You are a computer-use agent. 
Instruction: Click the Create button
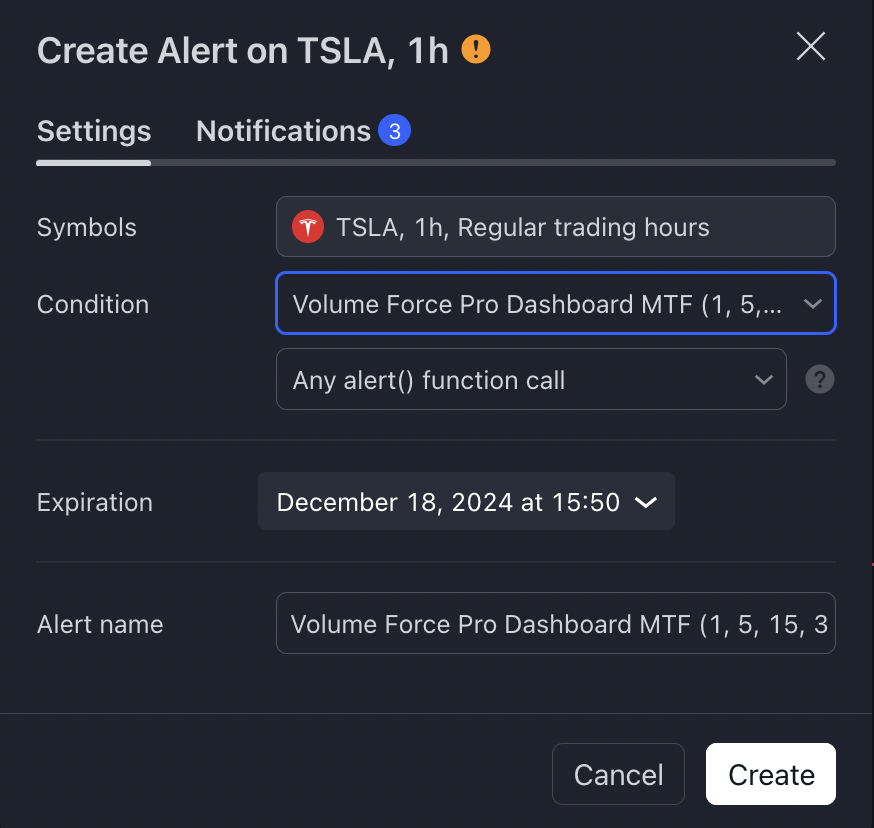click(771, 774)
